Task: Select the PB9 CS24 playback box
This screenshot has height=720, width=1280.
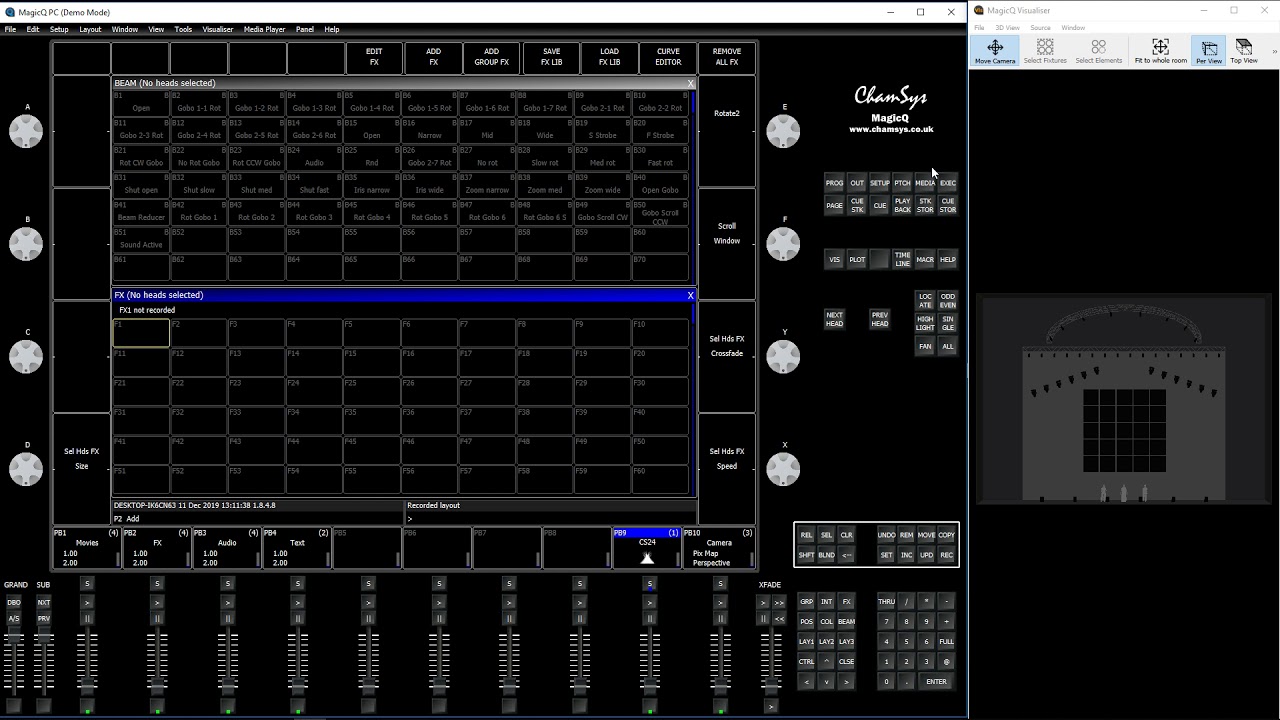Action: click(647, 548)
